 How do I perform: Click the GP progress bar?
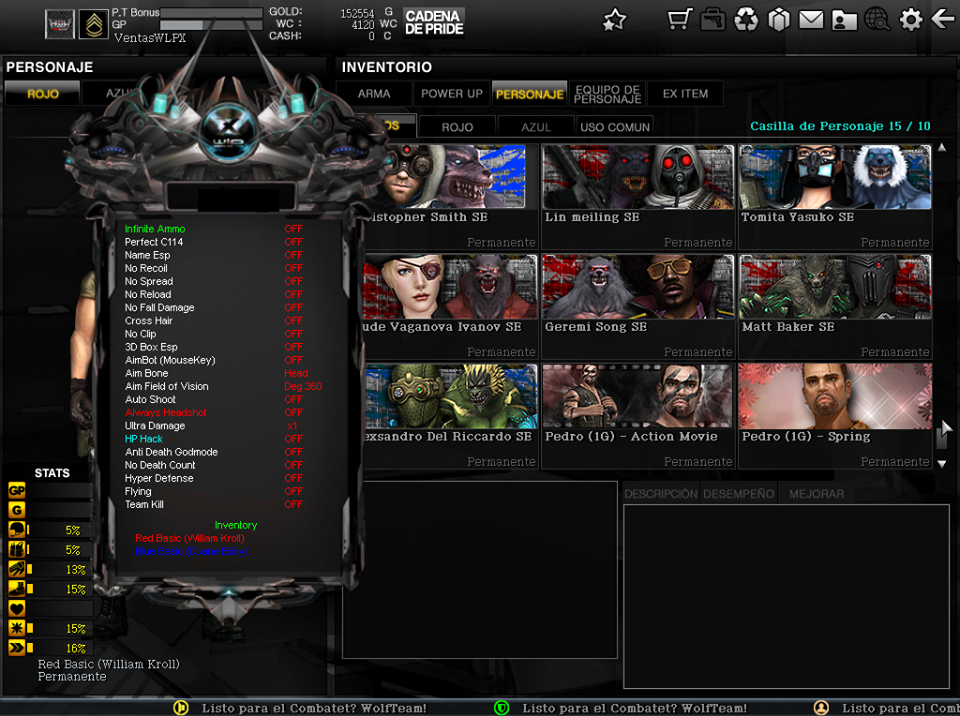211,25
